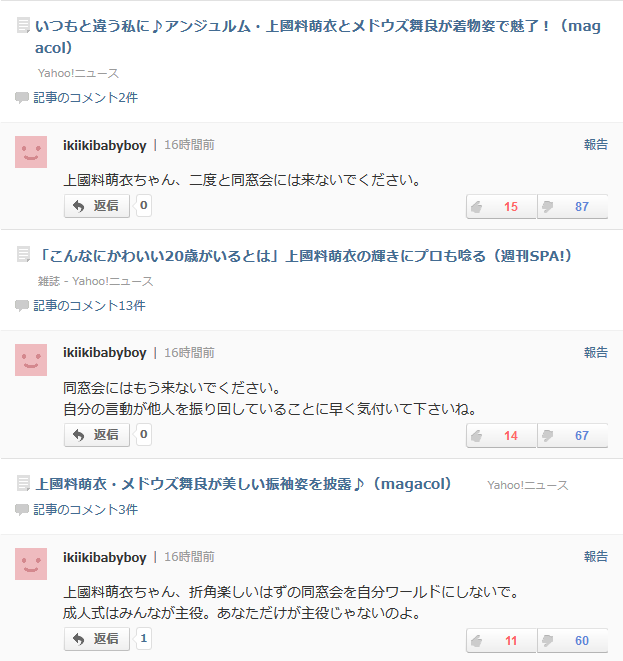The image size is (623, 661).
Task: Click the first ikiikibabyboy avatar image
Action: tap(31, 152)
